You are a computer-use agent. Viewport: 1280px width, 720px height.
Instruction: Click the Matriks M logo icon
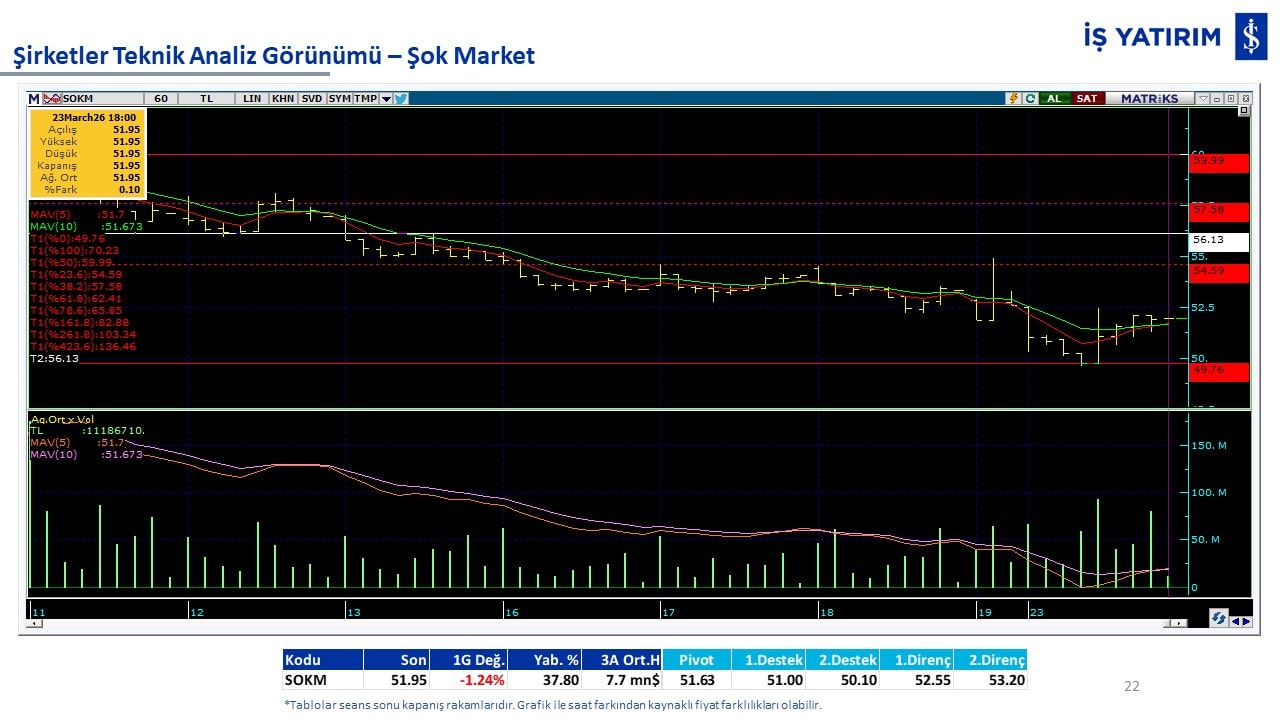(34, 99)
